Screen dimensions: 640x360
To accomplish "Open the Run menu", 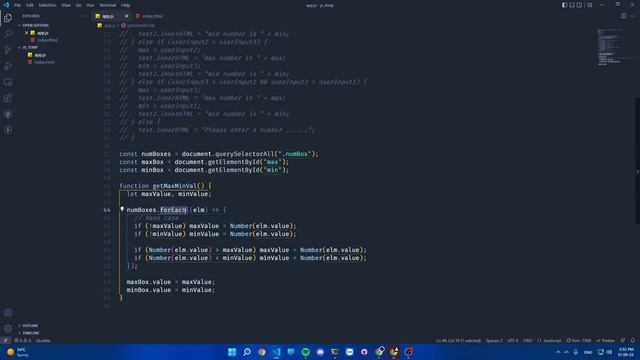I will coord(90,5).
